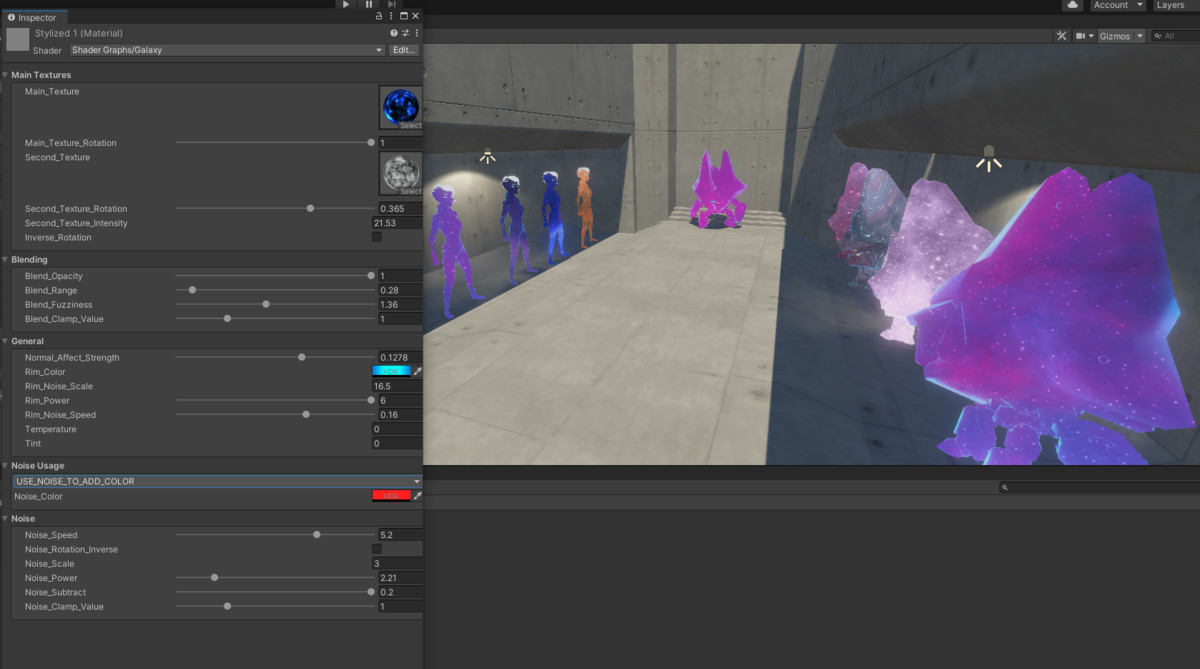The width and height of the screenshot is (1200, 669).
Task: Open the Account dropdown
Action: [x=1117, y=5]
